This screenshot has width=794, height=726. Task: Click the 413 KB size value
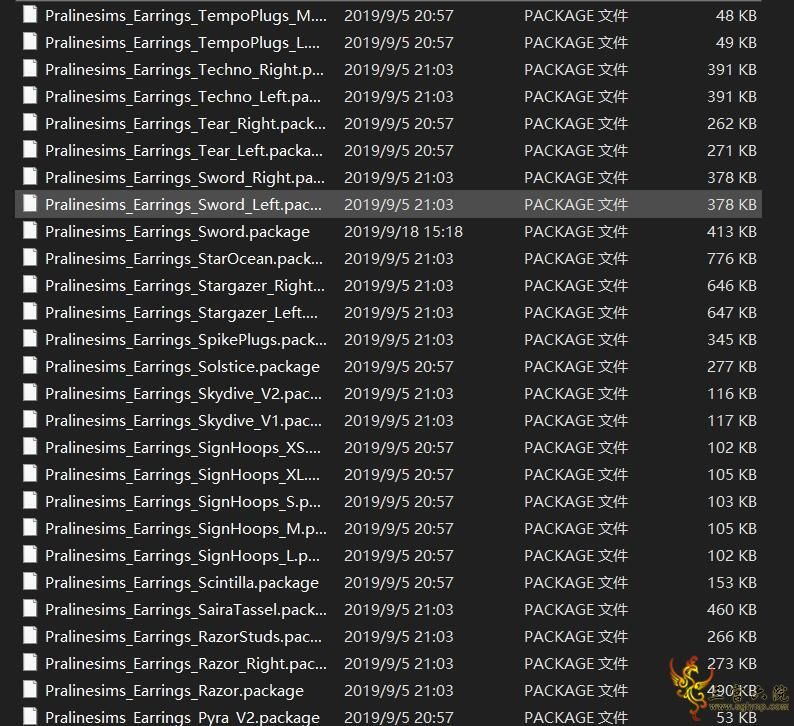tap(732, 232)
